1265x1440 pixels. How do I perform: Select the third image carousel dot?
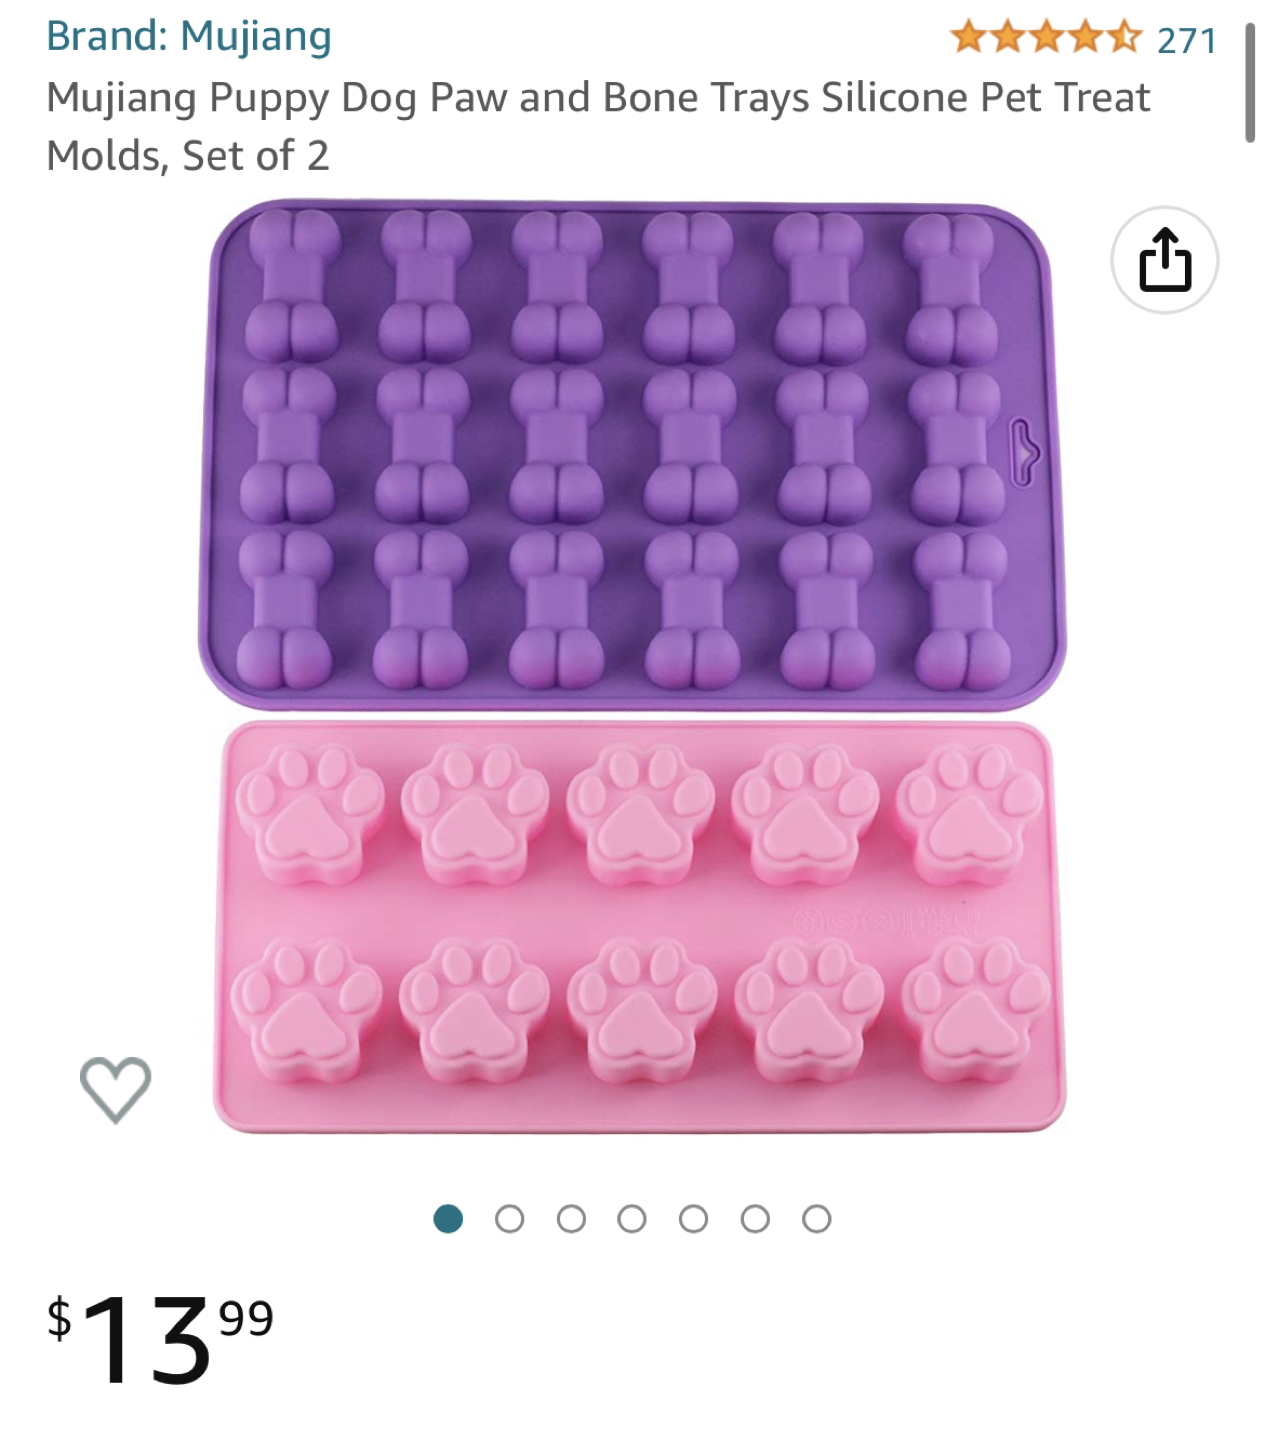(x=571, y=1219)
